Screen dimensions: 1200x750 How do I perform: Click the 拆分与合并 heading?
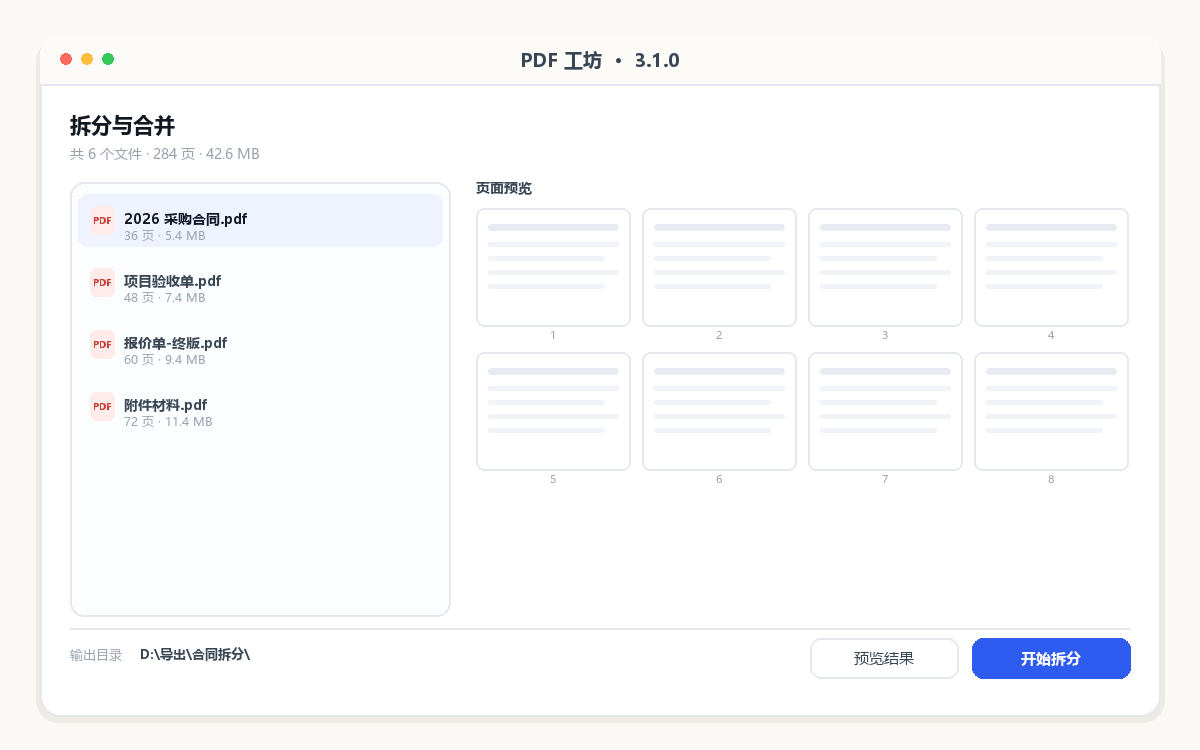tap(123, 126)
